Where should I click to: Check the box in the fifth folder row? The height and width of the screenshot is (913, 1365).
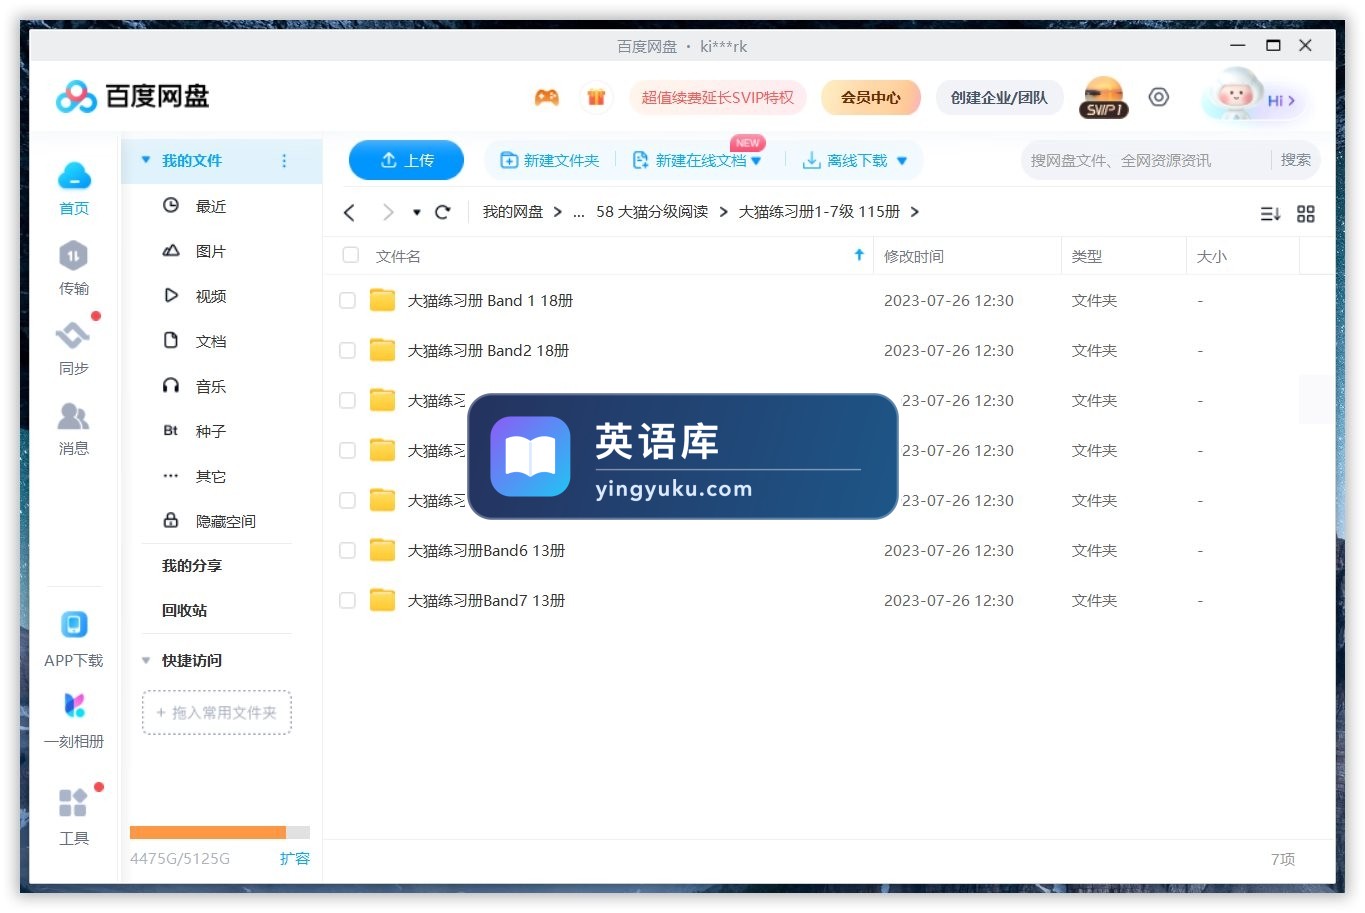click(347, 500)
